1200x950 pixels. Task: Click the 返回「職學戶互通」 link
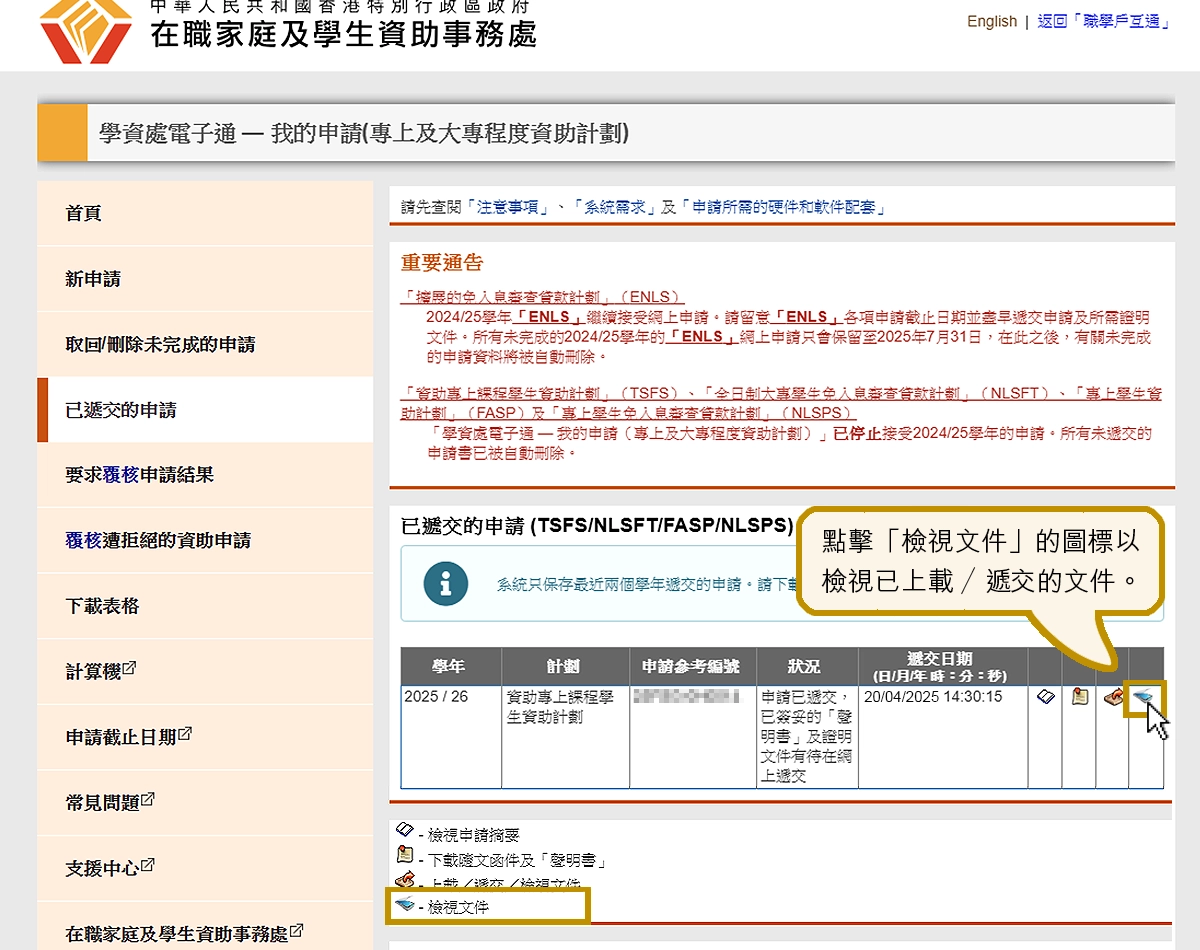click(1104, 22)
